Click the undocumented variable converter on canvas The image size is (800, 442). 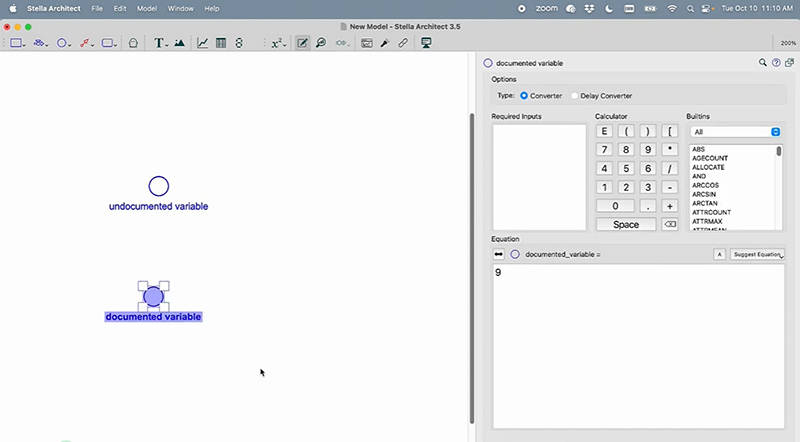[159, 186]
